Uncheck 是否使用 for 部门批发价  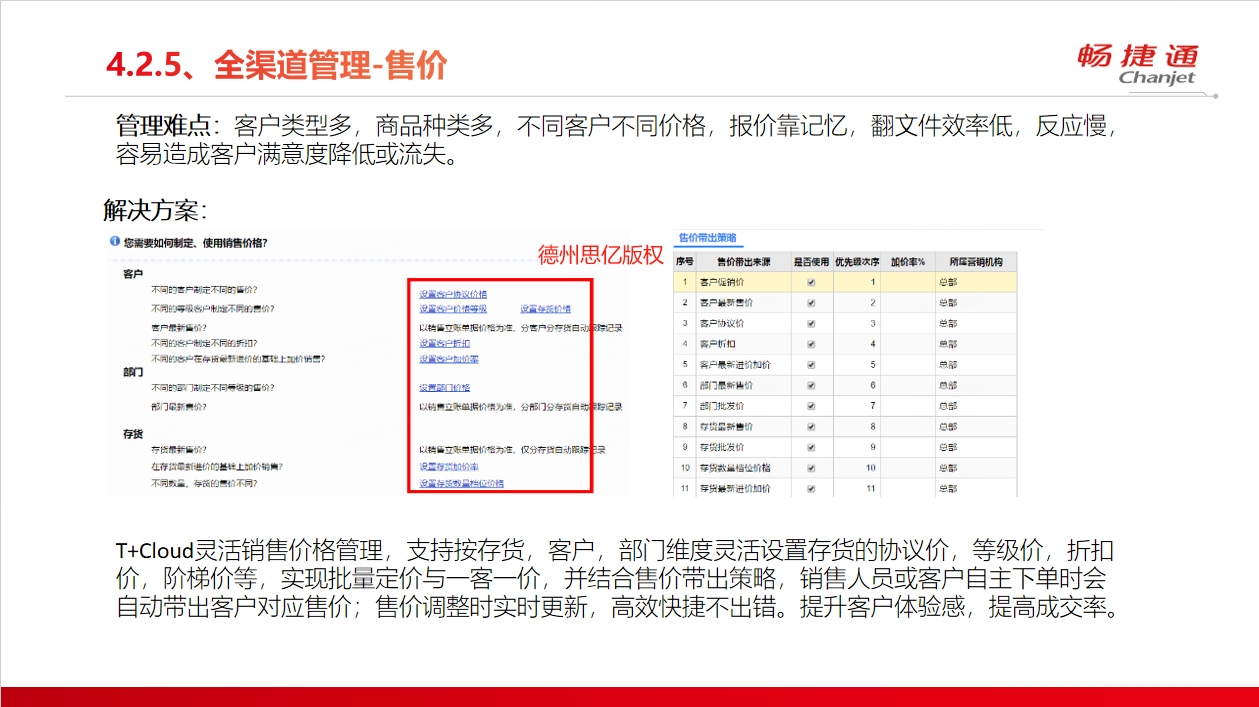click(811, 406)
